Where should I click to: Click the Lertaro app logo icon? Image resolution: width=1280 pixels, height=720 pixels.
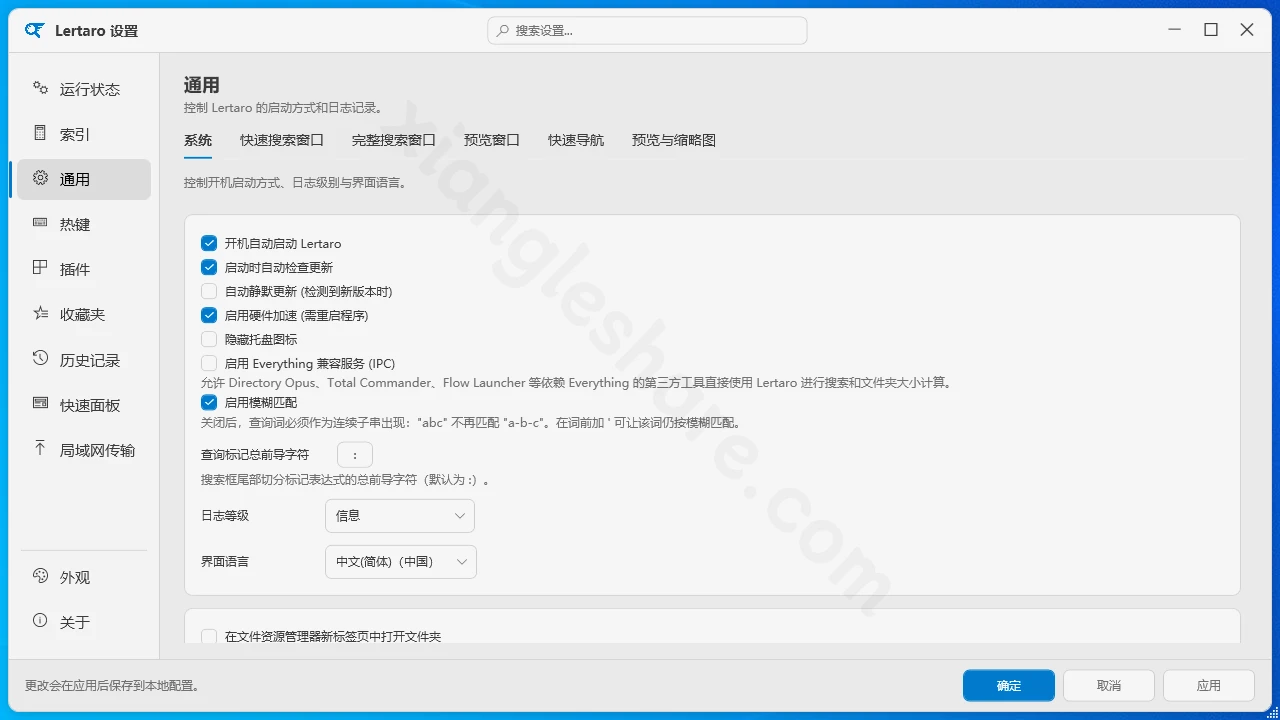pyautogui.click(x=35, y=30)
